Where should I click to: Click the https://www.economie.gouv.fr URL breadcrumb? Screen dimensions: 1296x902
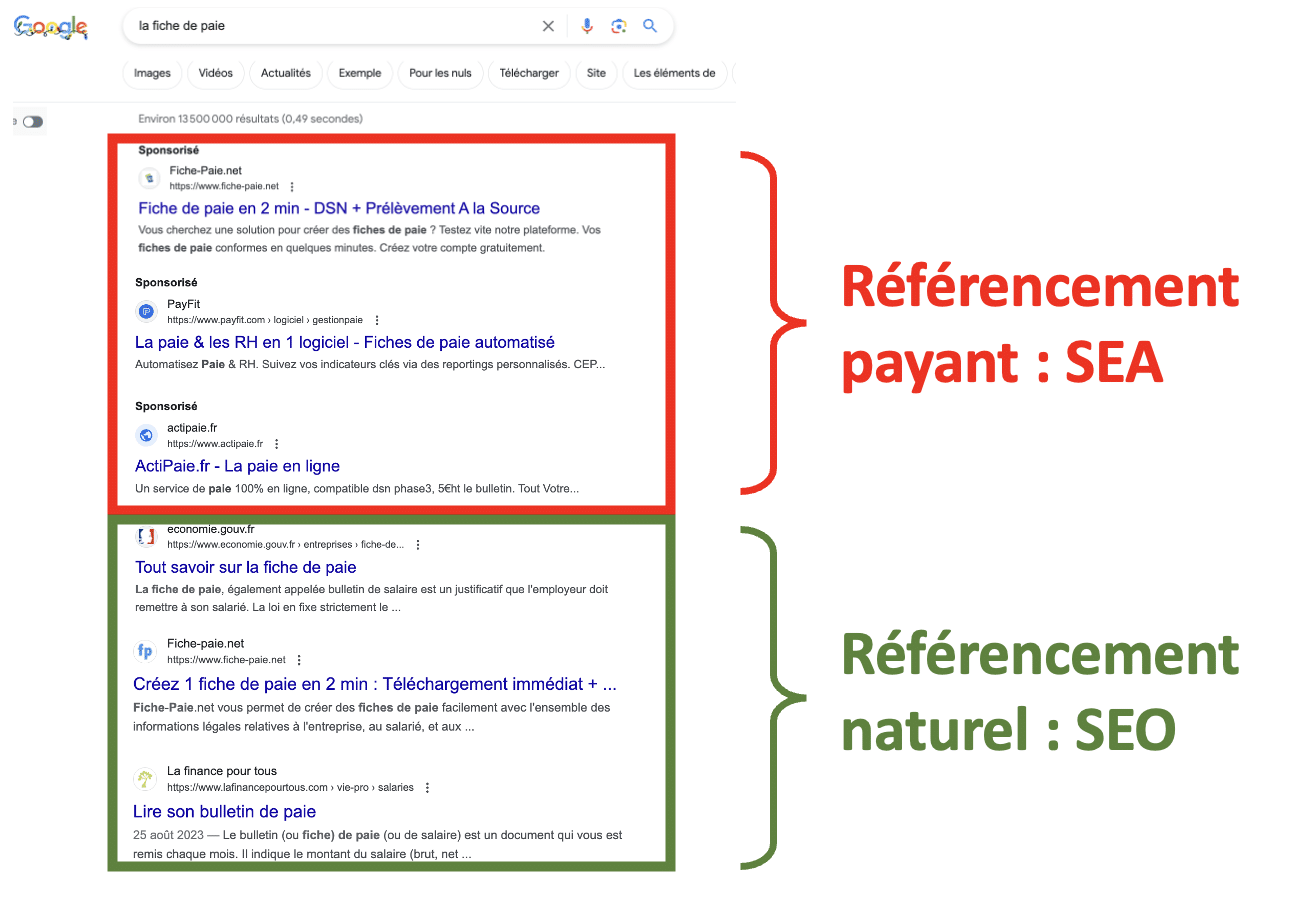pyautogui.click(x=286, y=545)
